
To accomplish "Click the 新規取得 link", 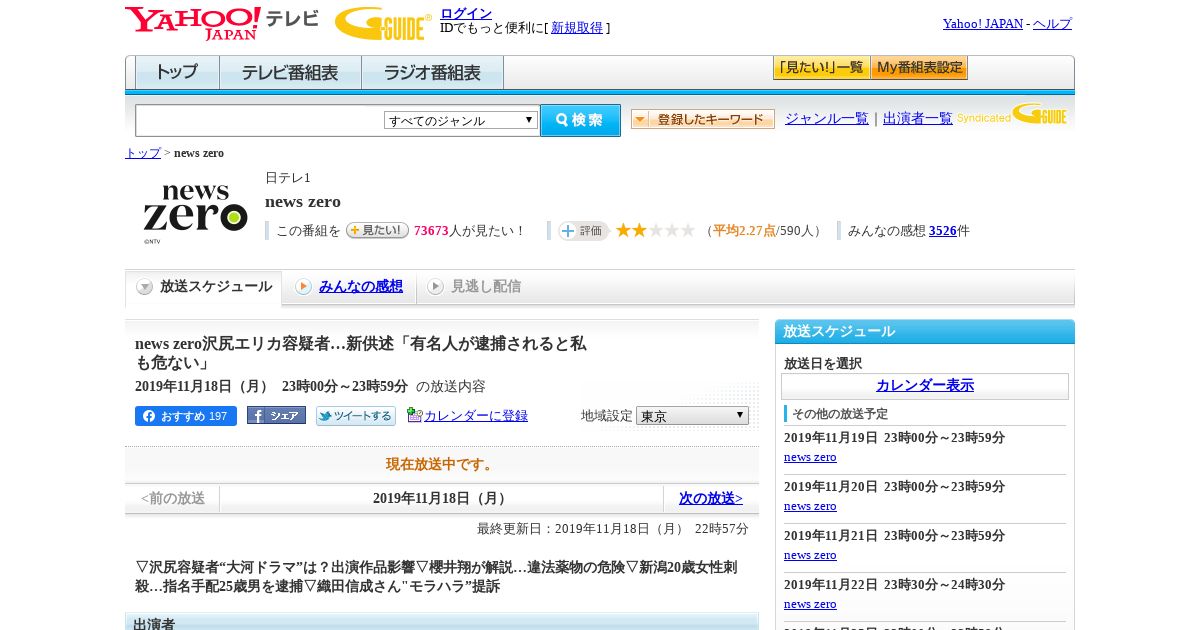I will tap(577, 28).
